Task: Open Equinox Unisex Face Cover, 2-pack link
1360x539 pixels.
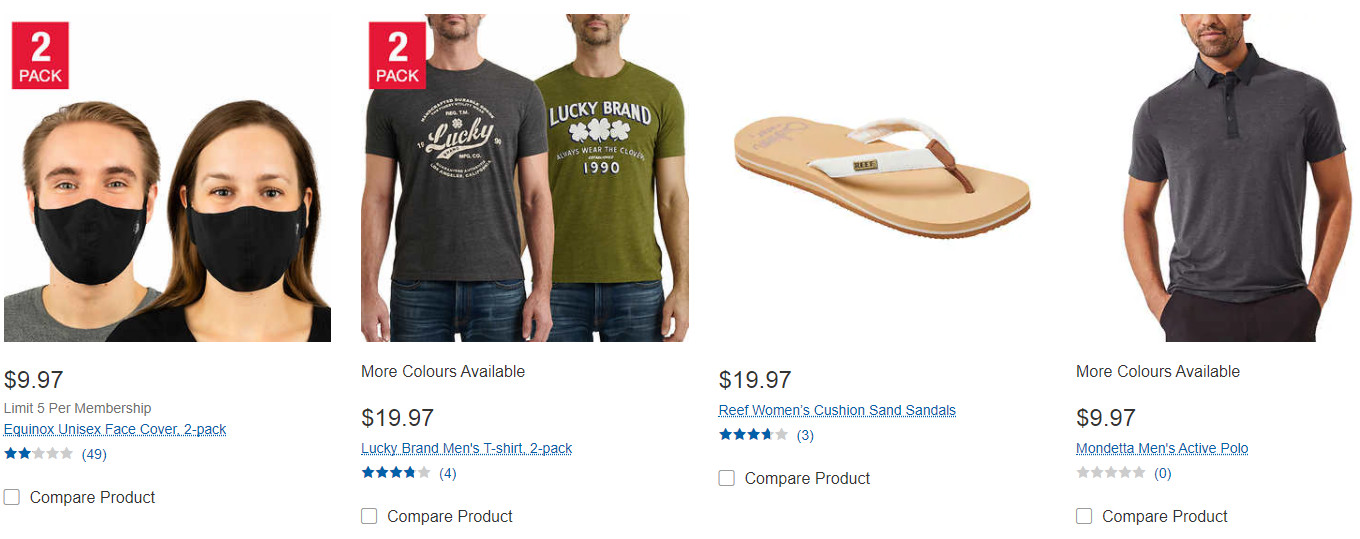Action: coord(115,429)
